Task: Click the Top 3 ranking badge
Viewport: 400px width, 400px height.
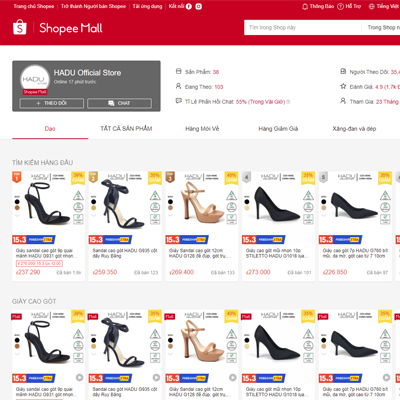Action: 170,177
